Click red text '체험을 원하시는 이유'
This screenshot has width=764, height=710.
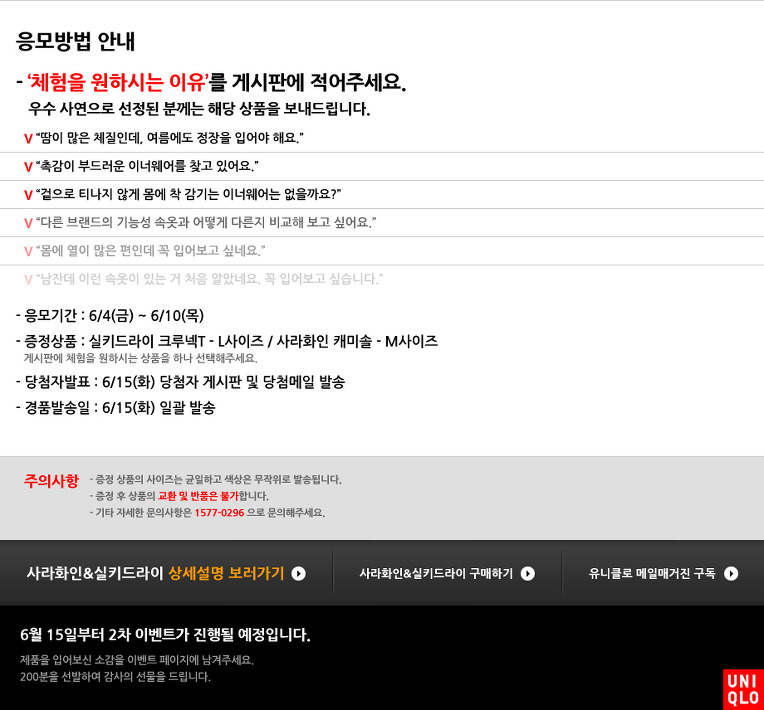point(118,82)
